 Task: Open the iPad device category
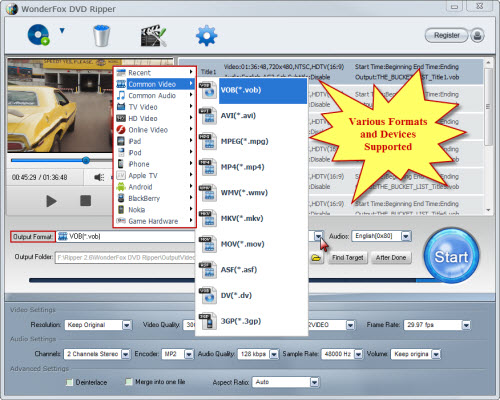[x=155, y=141]
